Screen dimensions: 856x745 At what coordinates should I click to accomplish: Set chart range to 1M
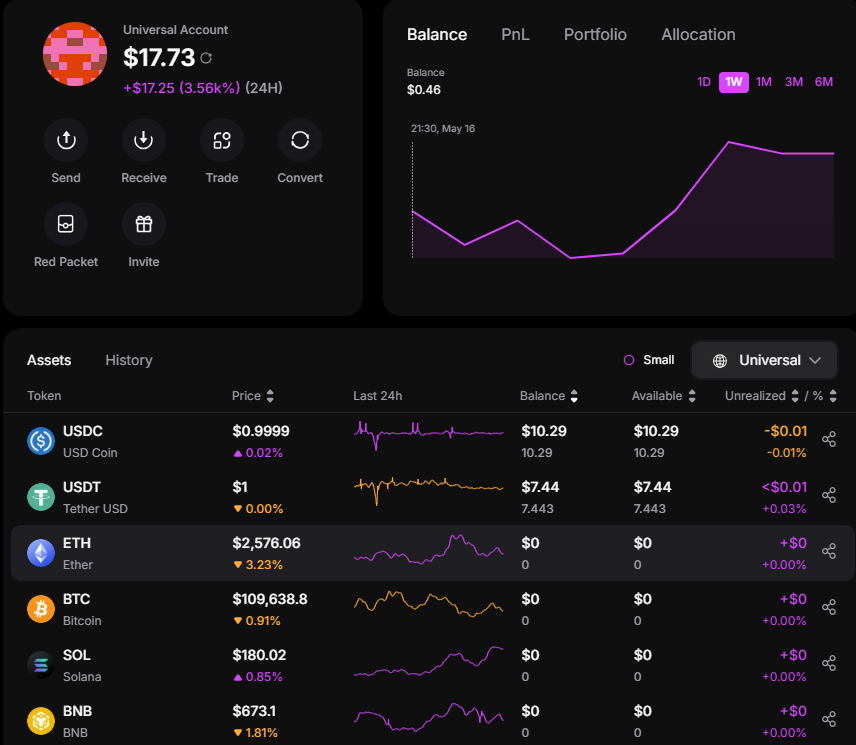764,82
